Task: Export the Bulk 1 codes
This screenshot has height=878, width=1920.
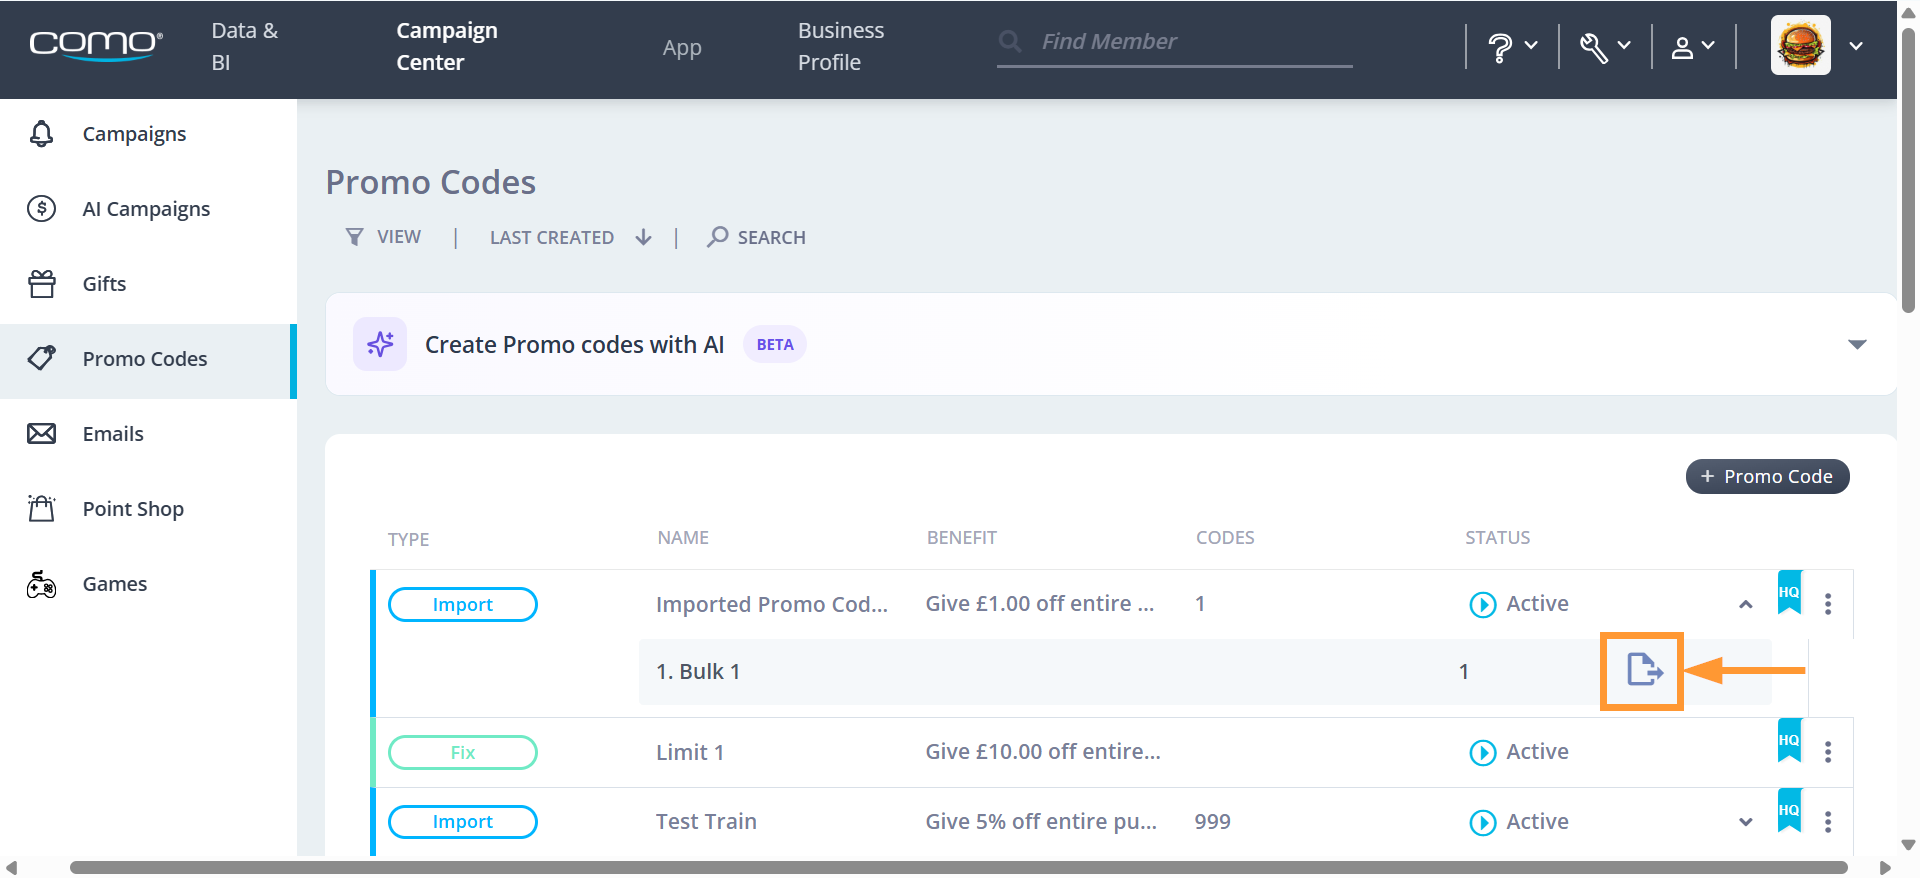Action: (1644, 670)
